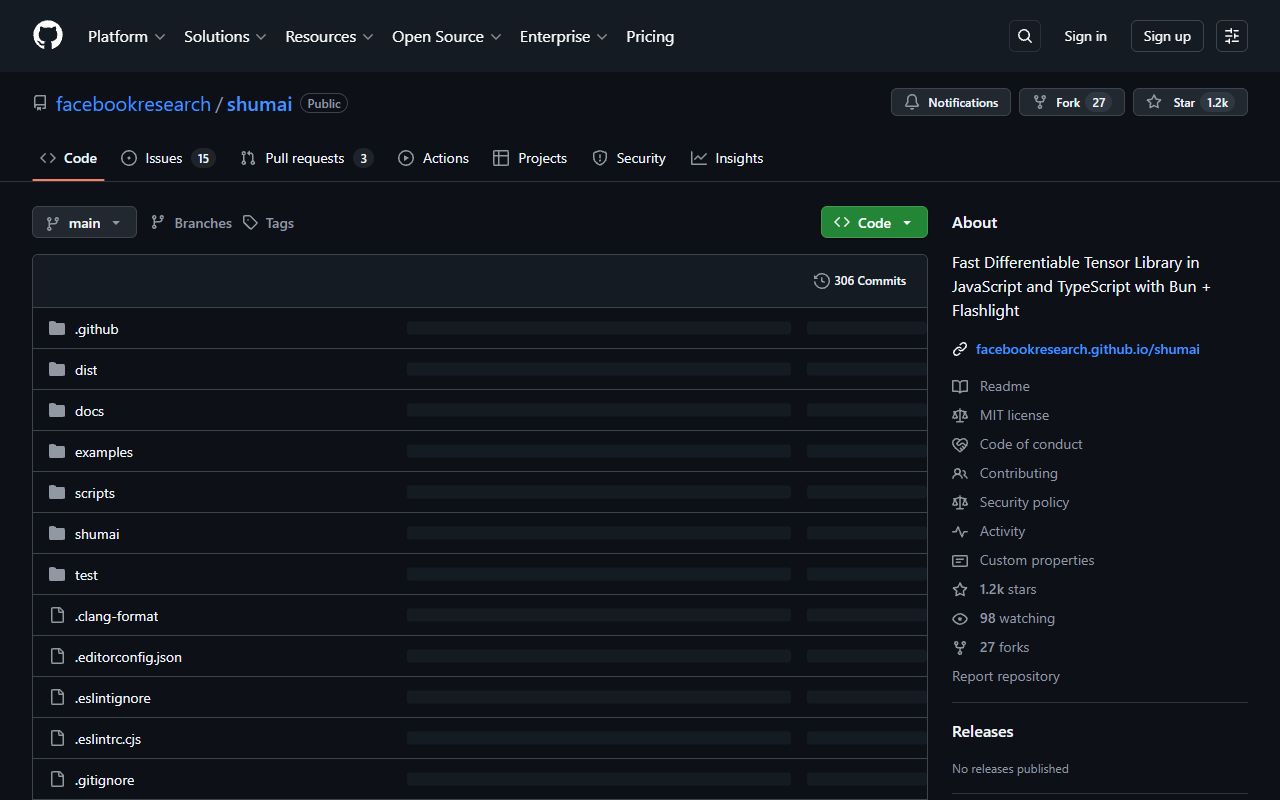Open the GitHub home logo
Screen dimensions: 1280x800
click(x=47, y=36)
